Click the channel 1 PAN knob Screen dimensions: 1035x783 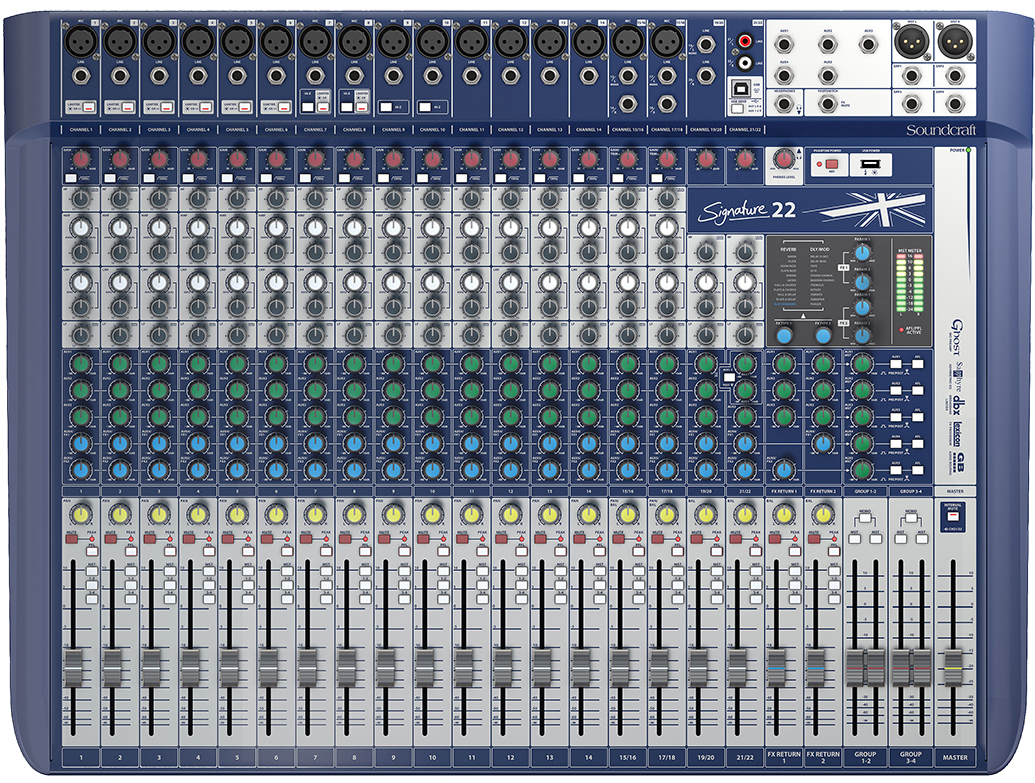click(x=80, y=513)
